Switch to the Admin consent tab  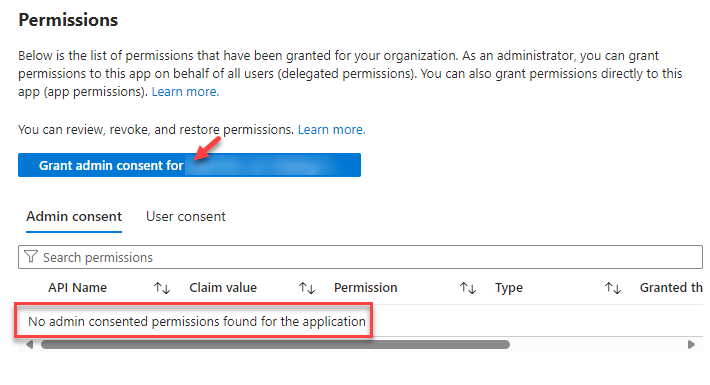tap(74, 217)
